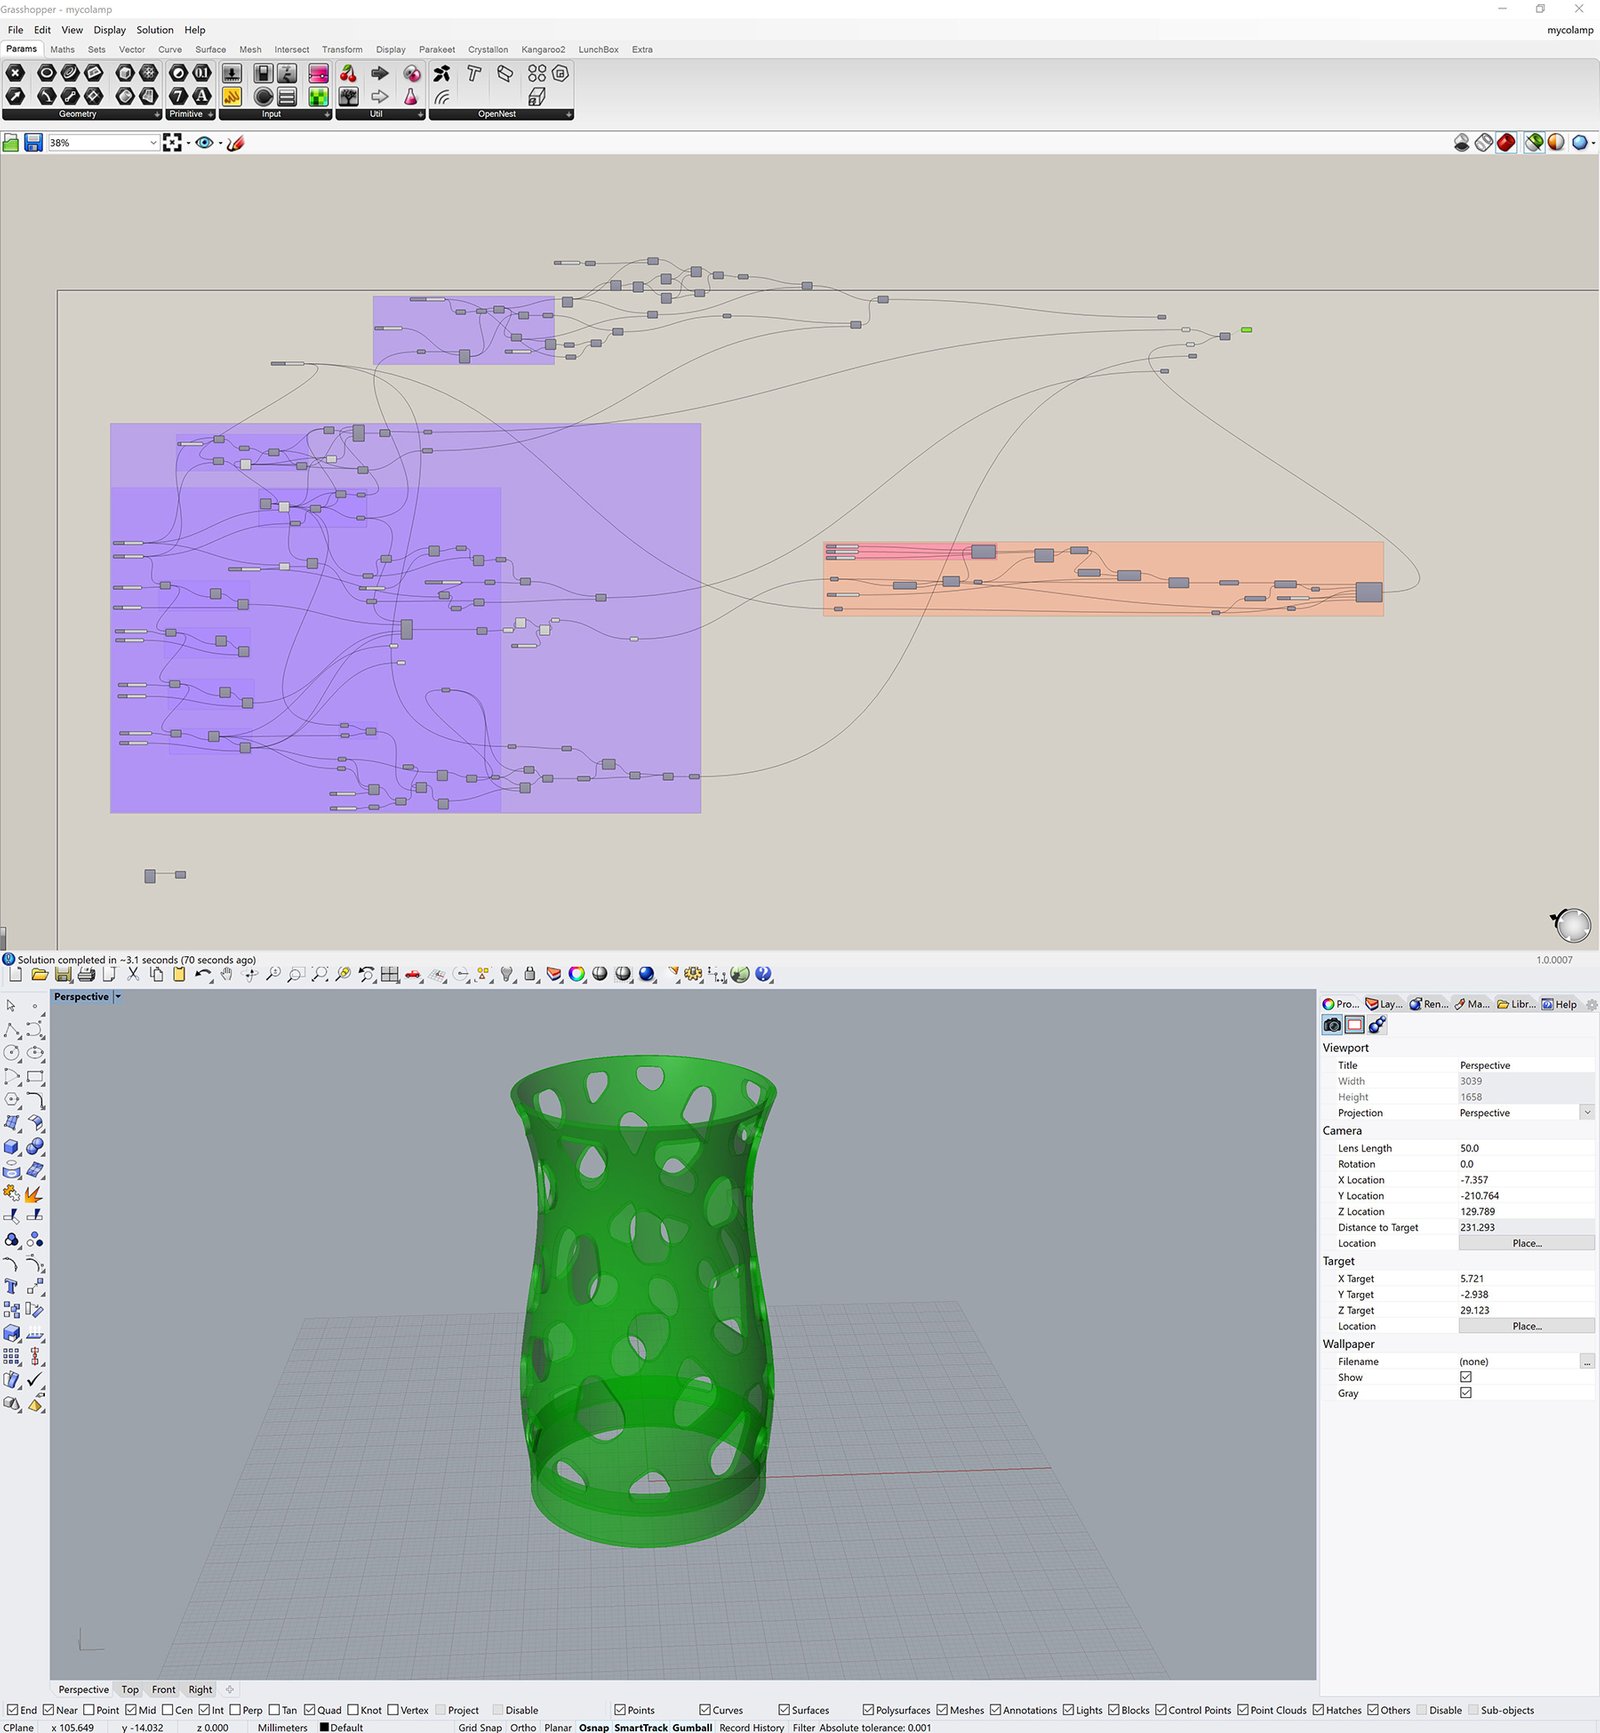The image size is (1600, 1733).
Task: Click Record History in status bar
Action: pyautogui.click(x=752, y=1727)
